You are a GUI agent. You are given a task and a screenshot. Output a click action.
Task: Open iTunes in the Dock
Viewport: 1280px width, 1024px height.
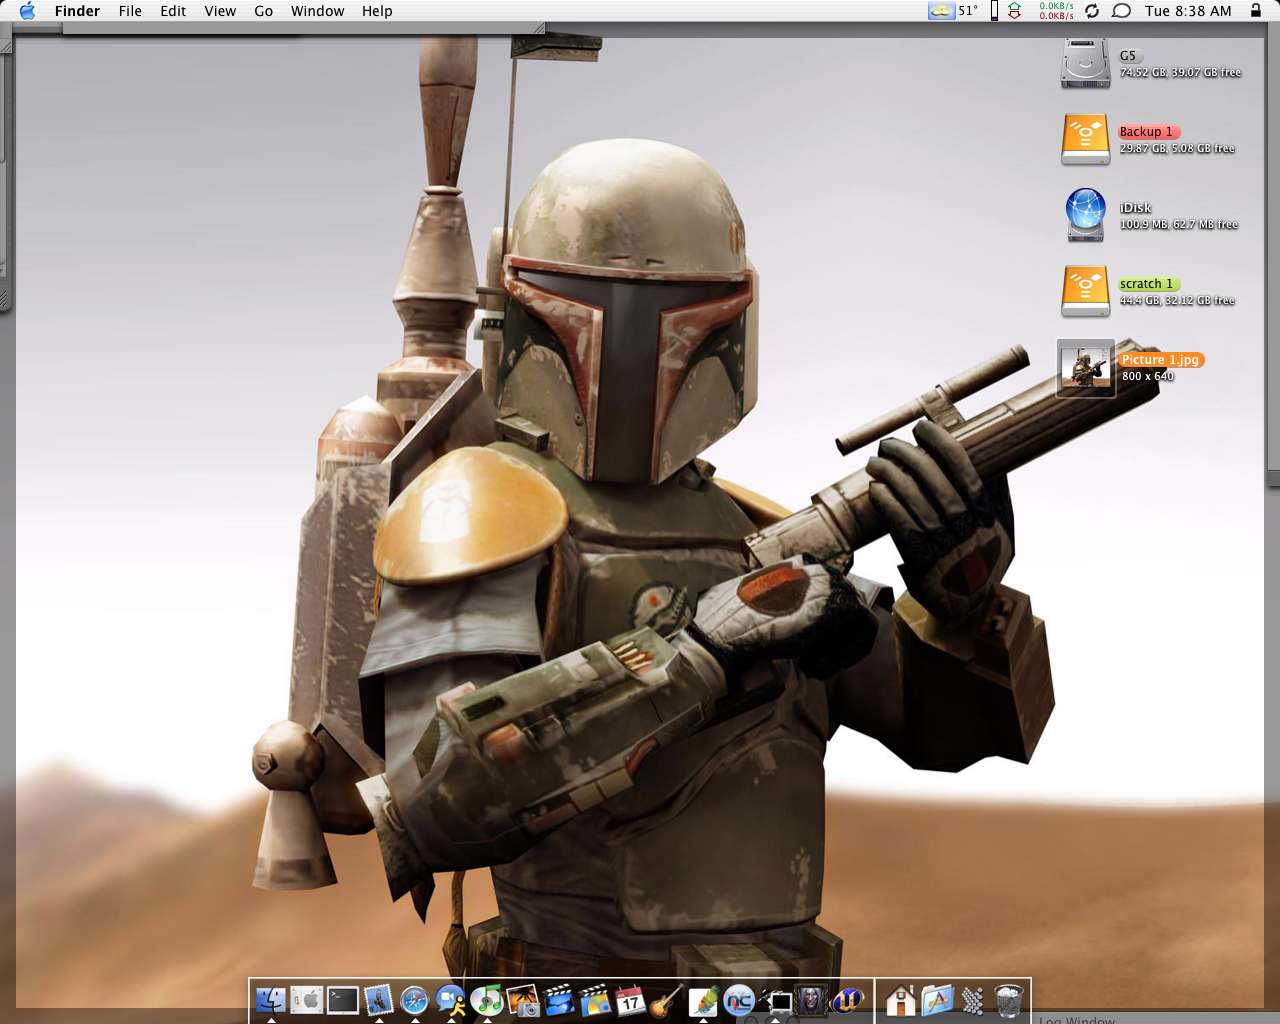tap(487, 999)
